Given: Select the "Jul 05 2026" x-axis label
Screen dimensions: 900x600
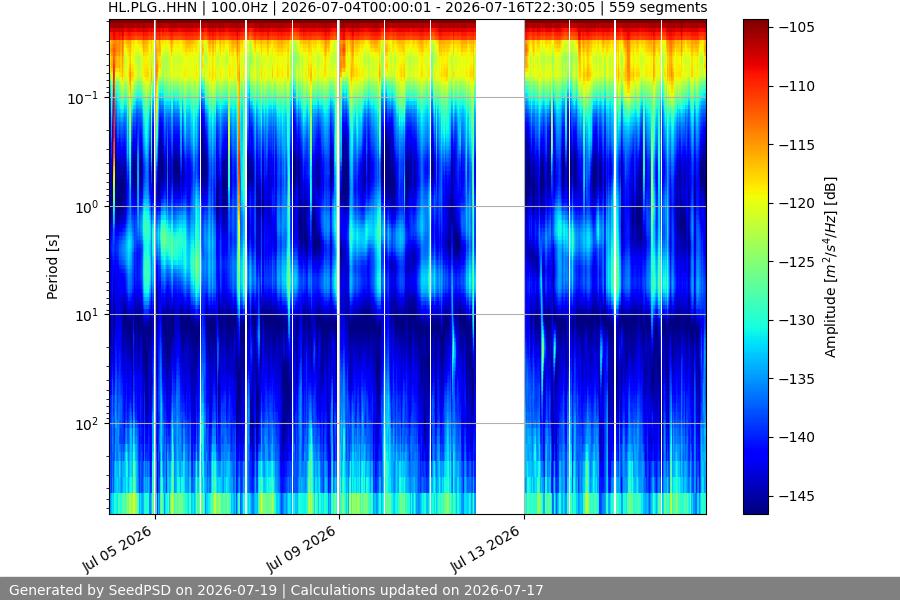Looking at the screenshot, I should pyautogui.click(x=119, y=548).
